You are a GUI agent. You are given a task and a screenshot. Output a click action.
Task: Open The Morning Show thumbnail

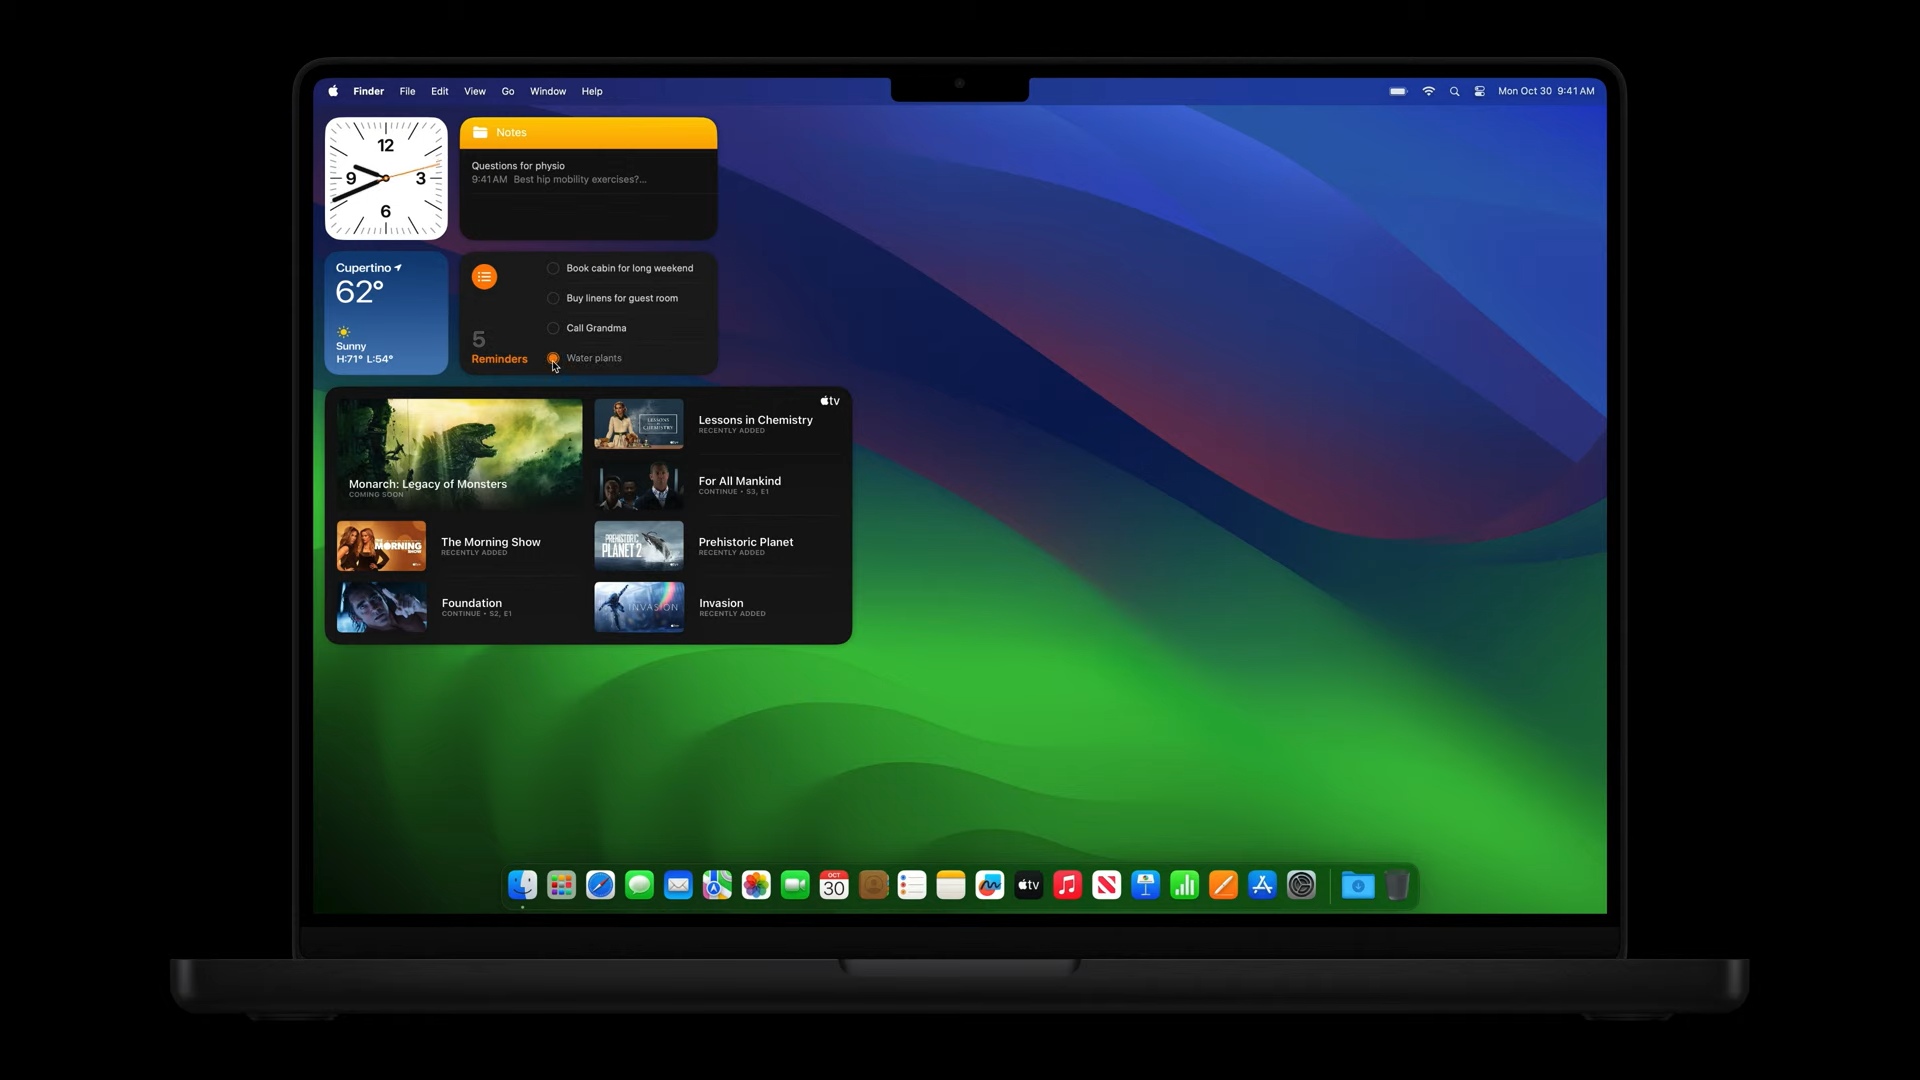pos(381,546)
